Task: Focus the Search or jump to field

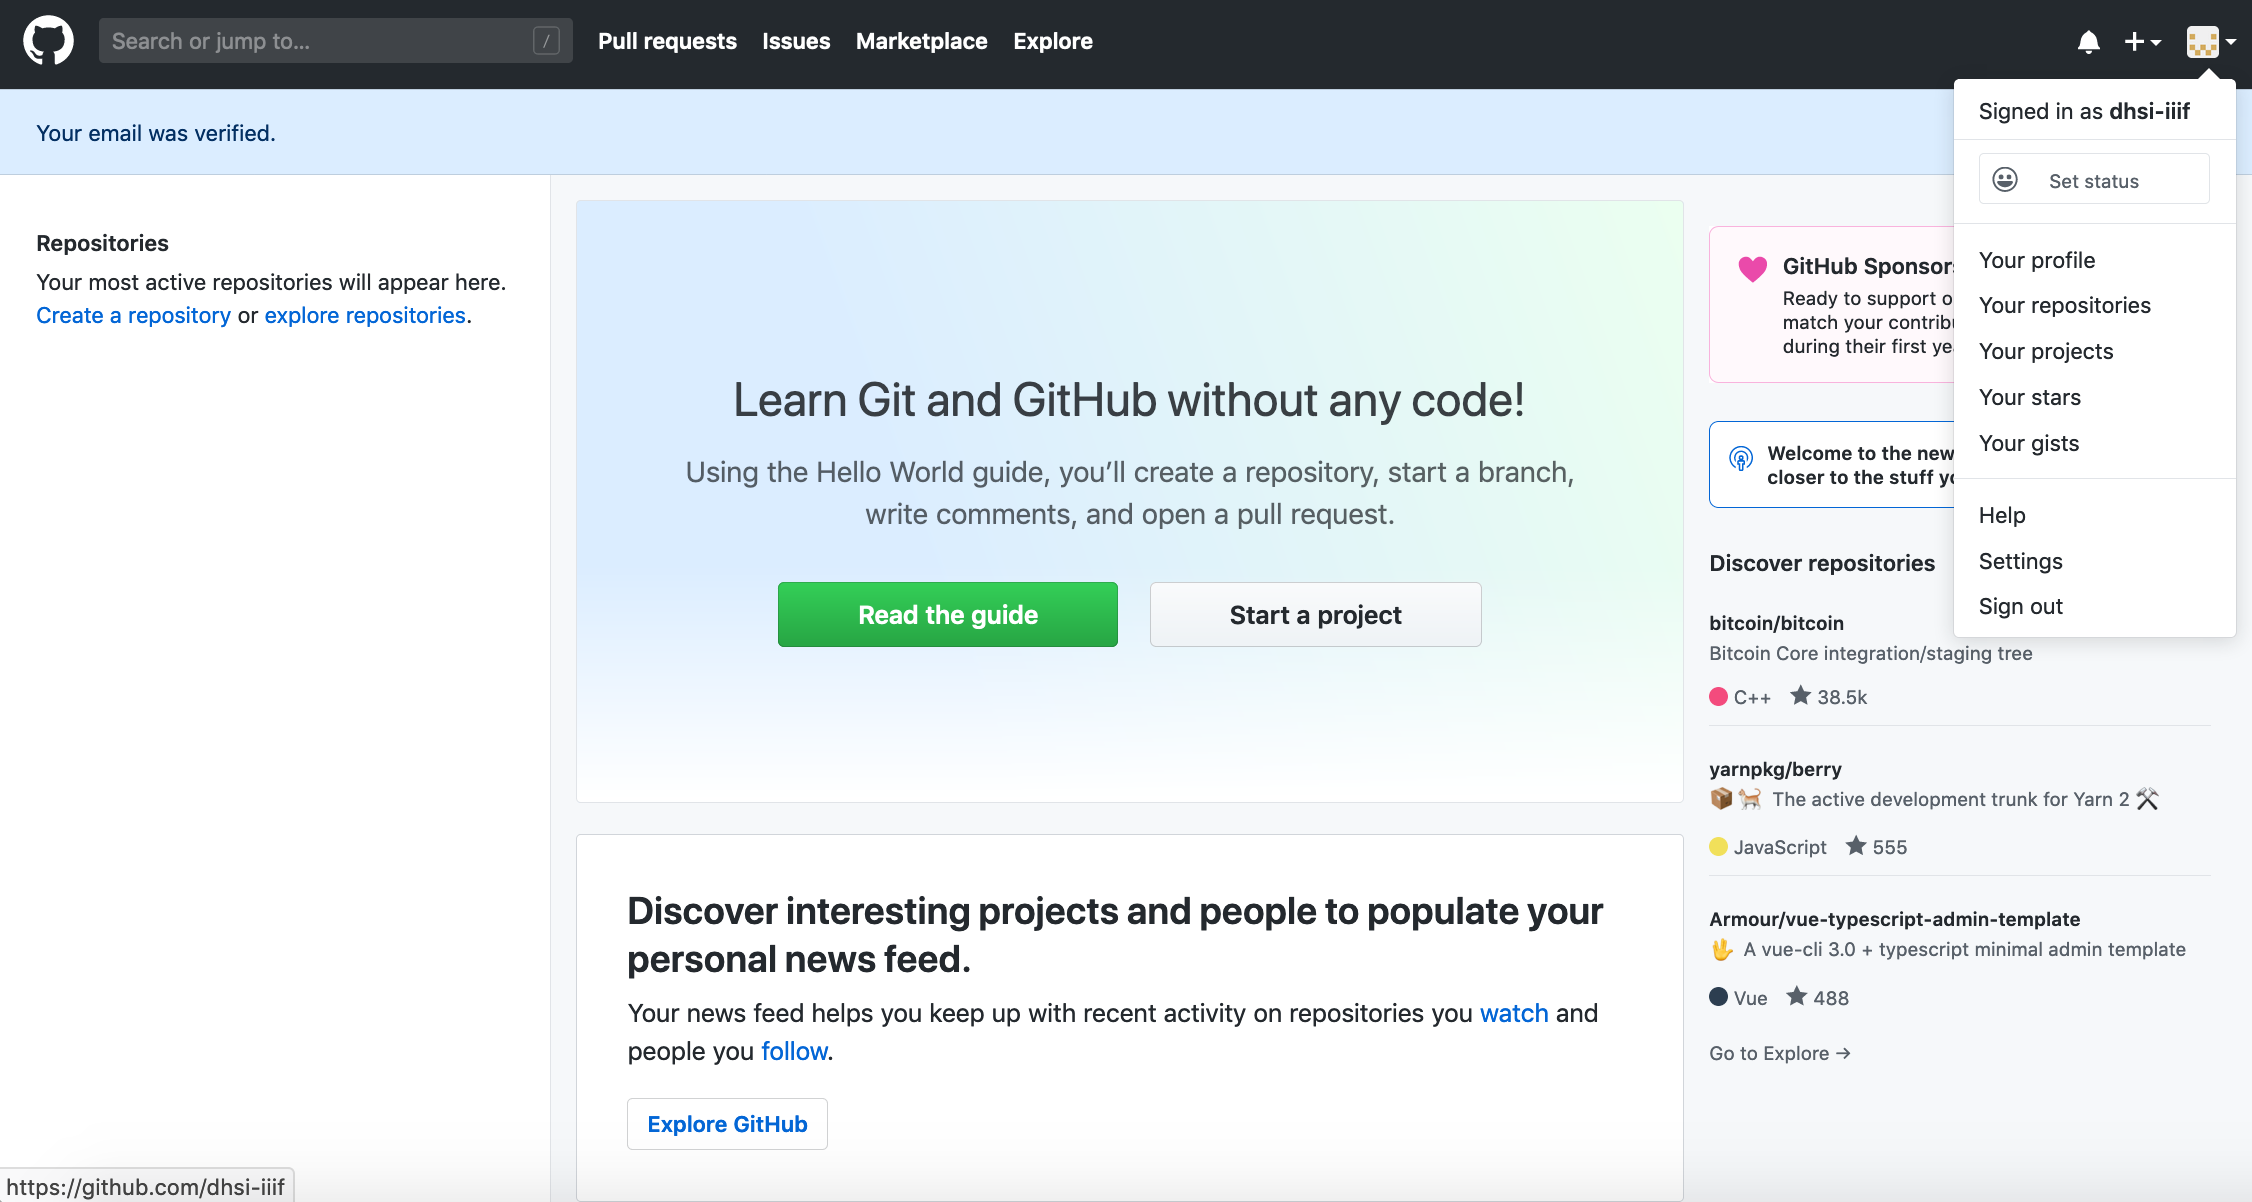Action: pos(335,41)
